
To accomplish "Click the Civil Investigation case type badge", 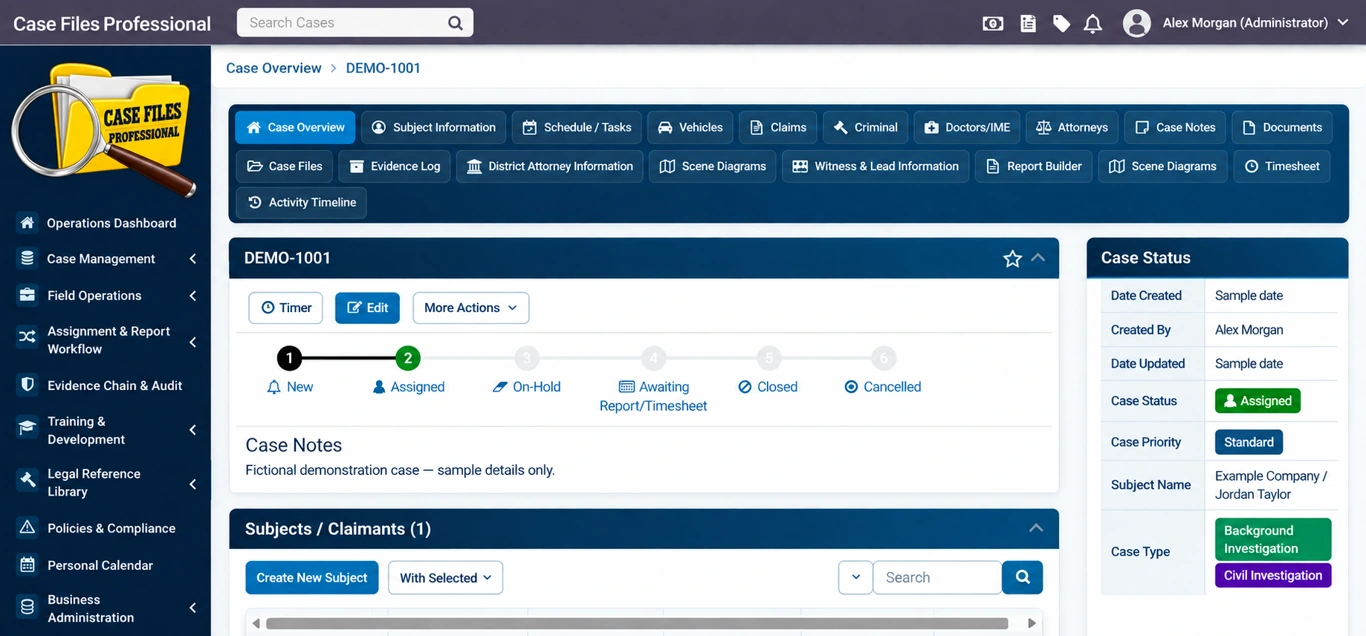I will [1273, 575].
